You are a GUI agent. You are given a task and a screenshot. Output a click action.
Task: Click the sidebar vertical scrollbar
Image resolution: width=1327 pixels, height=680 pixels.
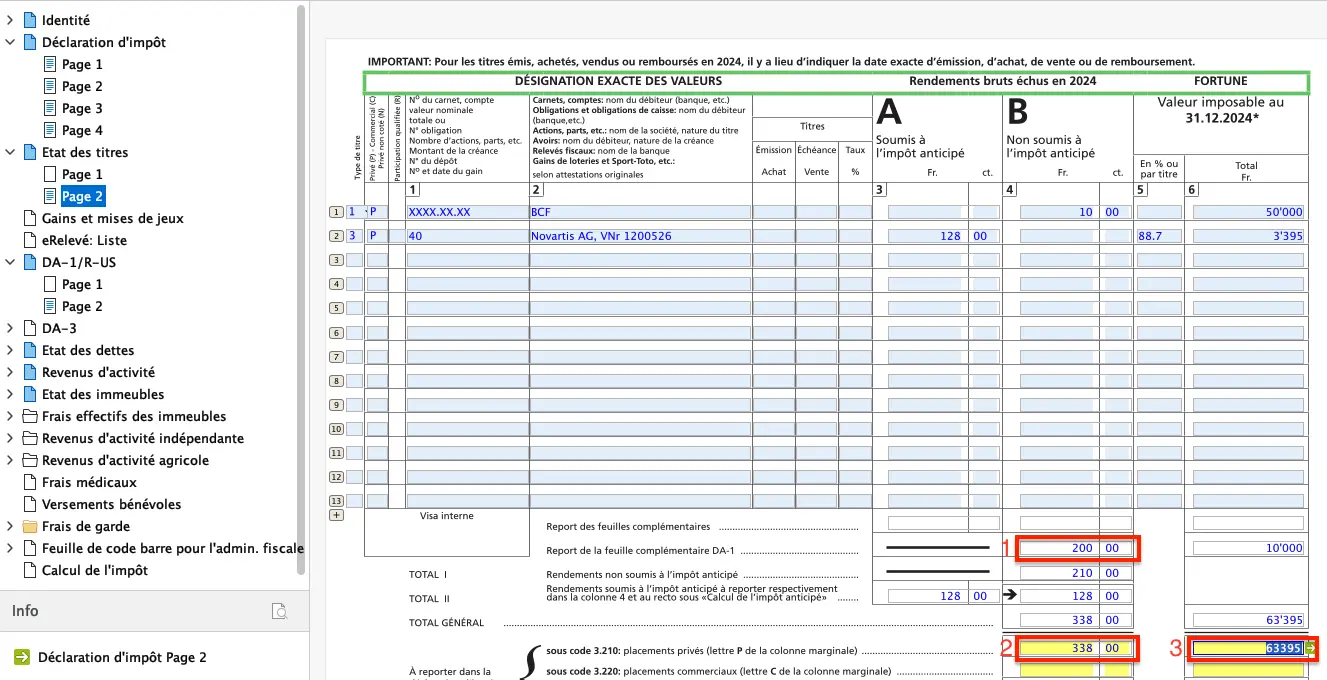click(x=301, y=290)
